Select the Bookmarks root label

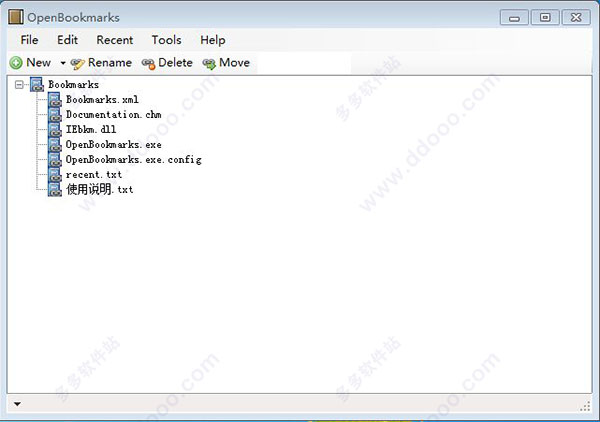click(x=73, y=85)
